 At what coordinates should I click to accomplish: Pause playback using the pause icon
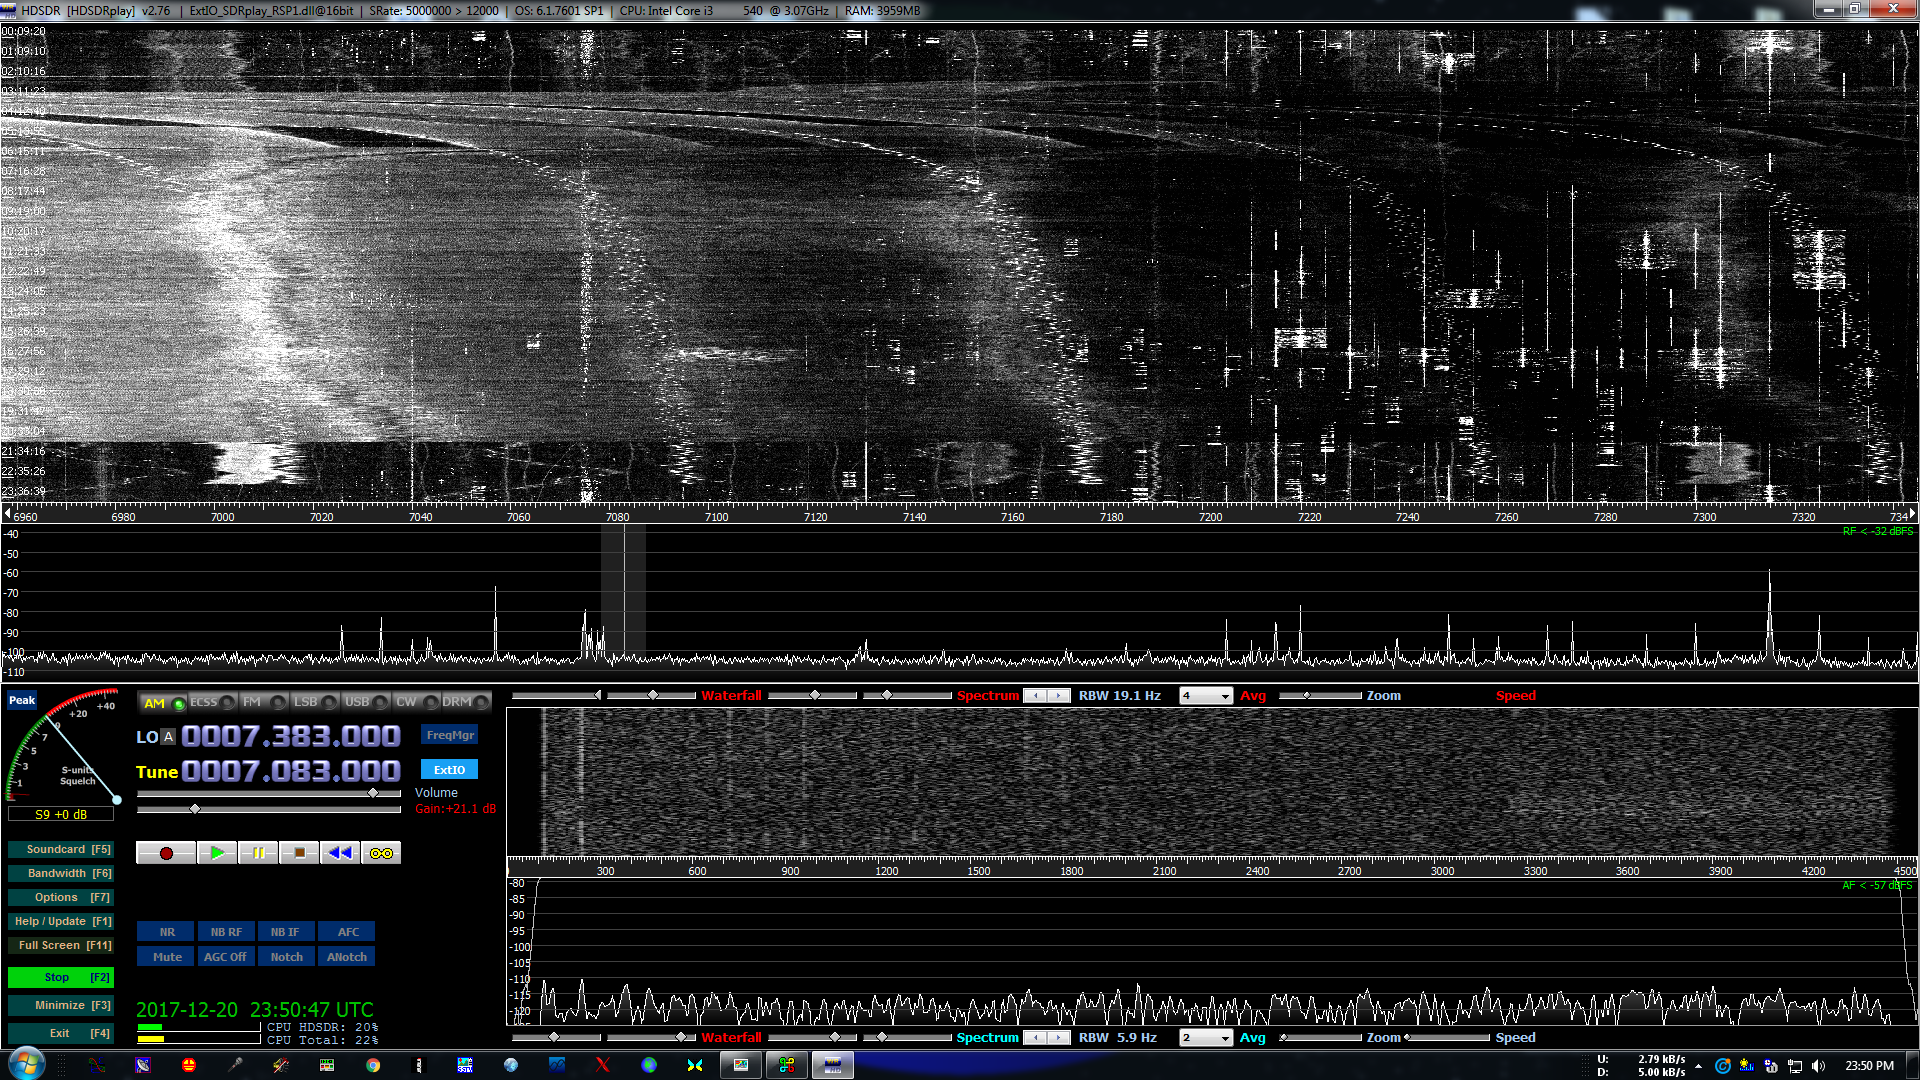click(x=258, y=852)
